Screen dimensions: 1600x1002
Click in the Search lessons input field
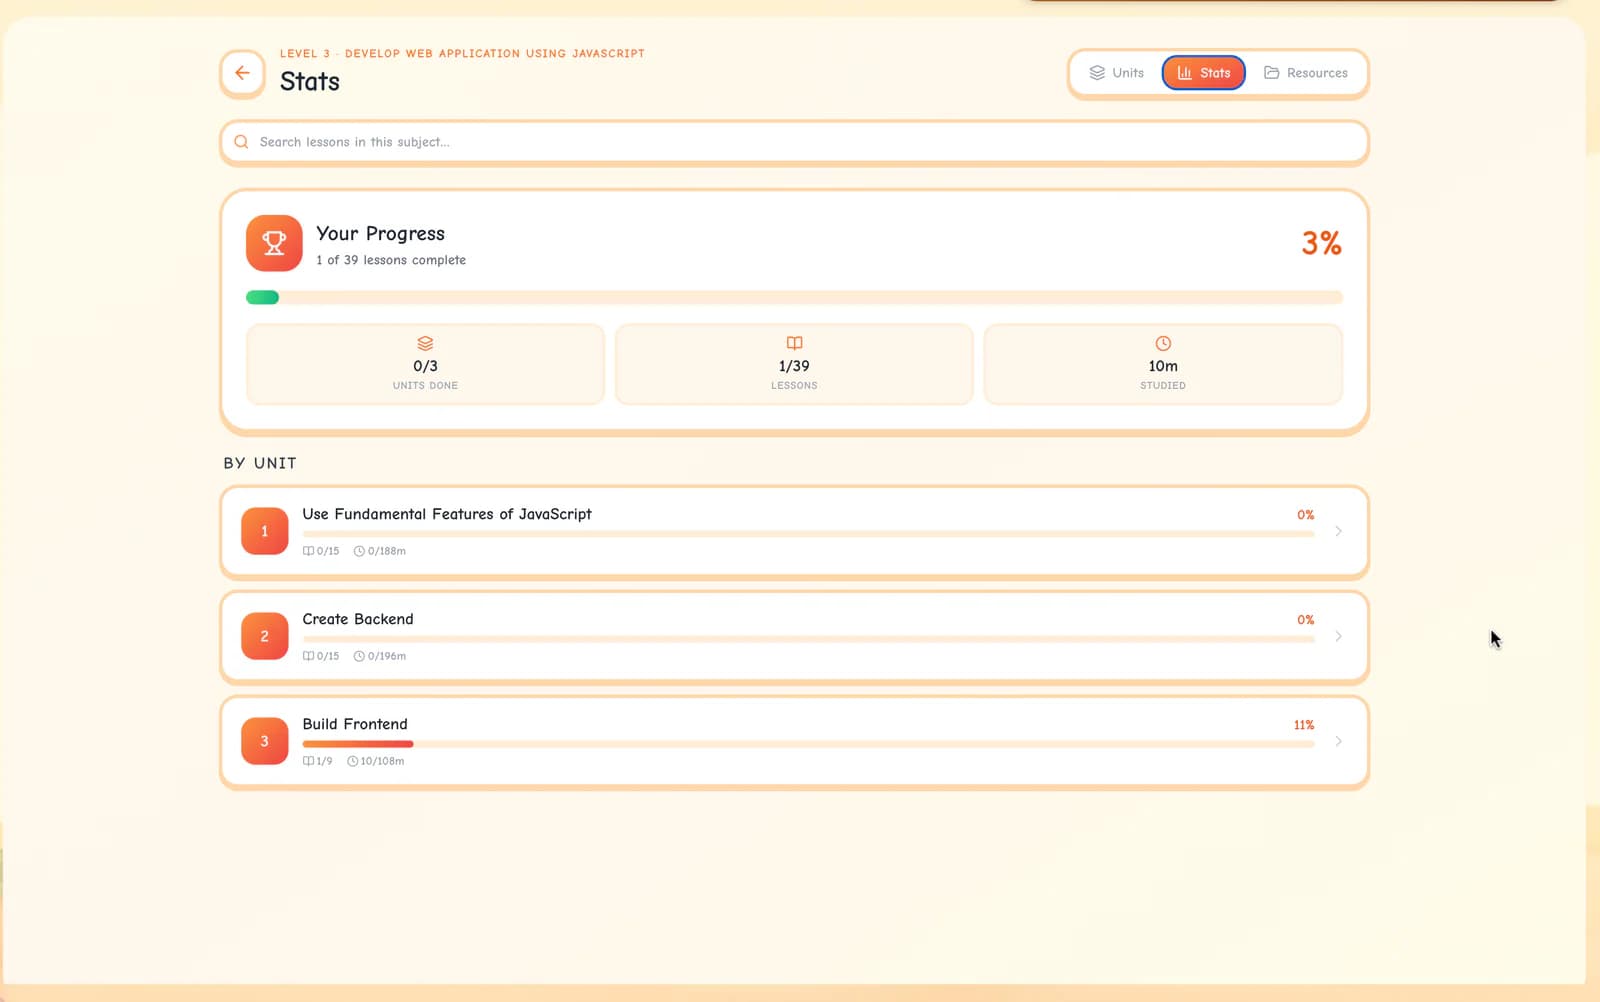click(794, 142)
